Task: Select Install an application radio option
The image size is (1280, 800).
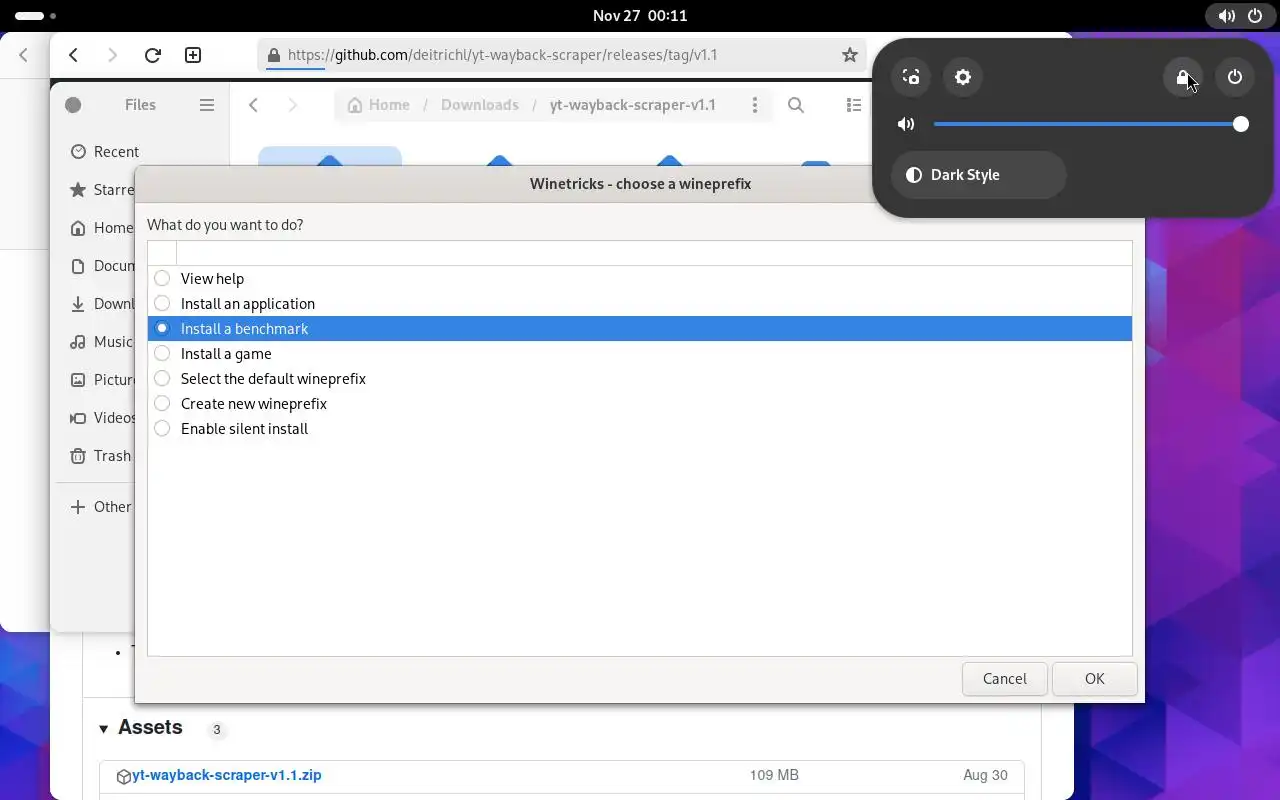Action: (162, 304)
